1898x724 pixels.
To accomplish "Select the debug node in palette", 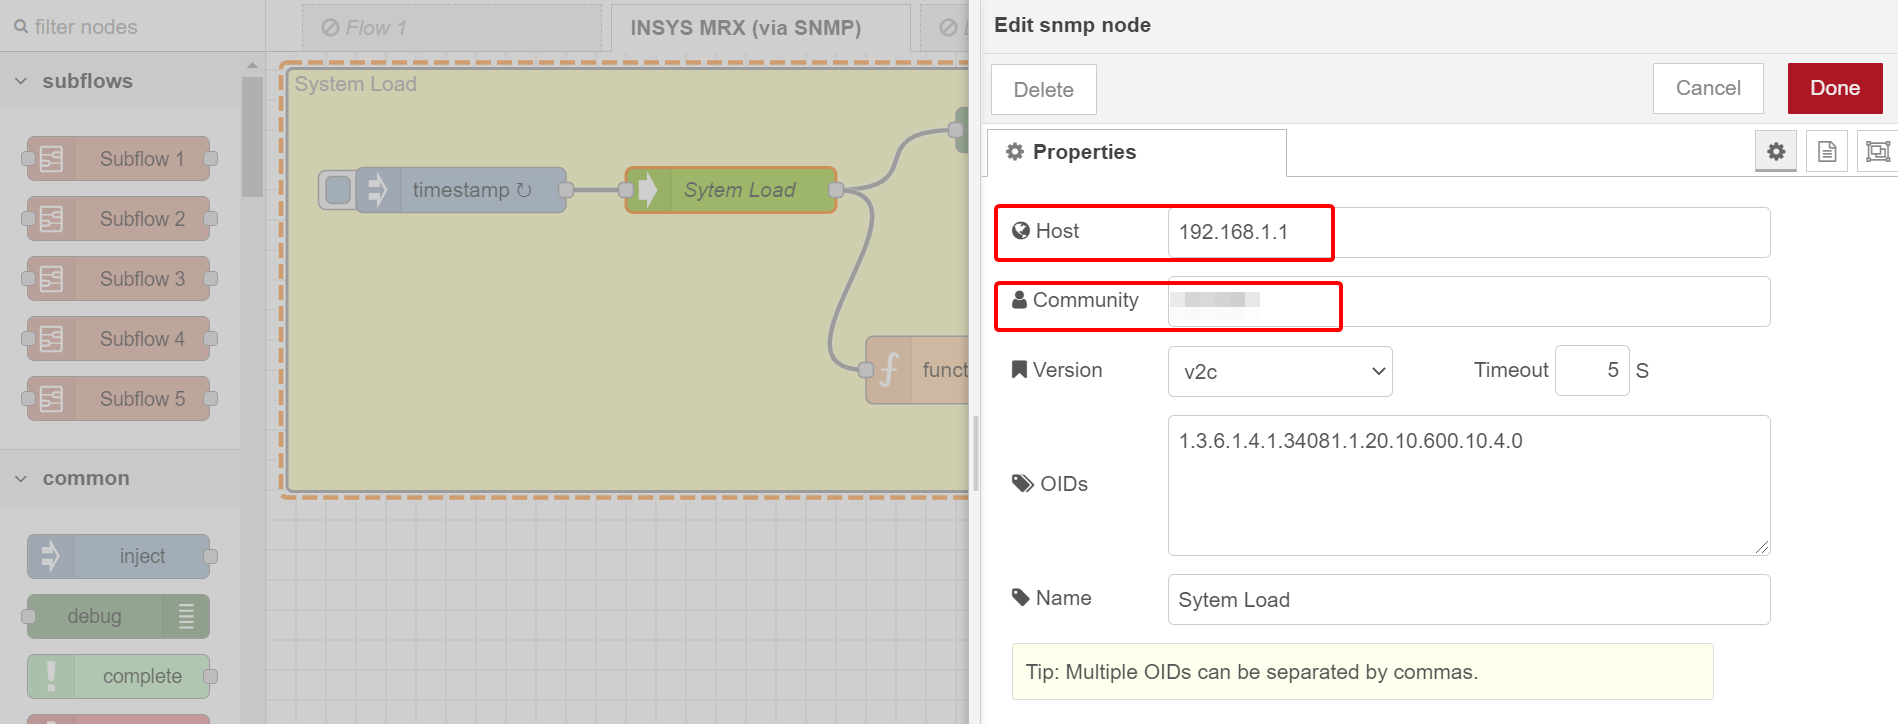I will pos(119,617).
